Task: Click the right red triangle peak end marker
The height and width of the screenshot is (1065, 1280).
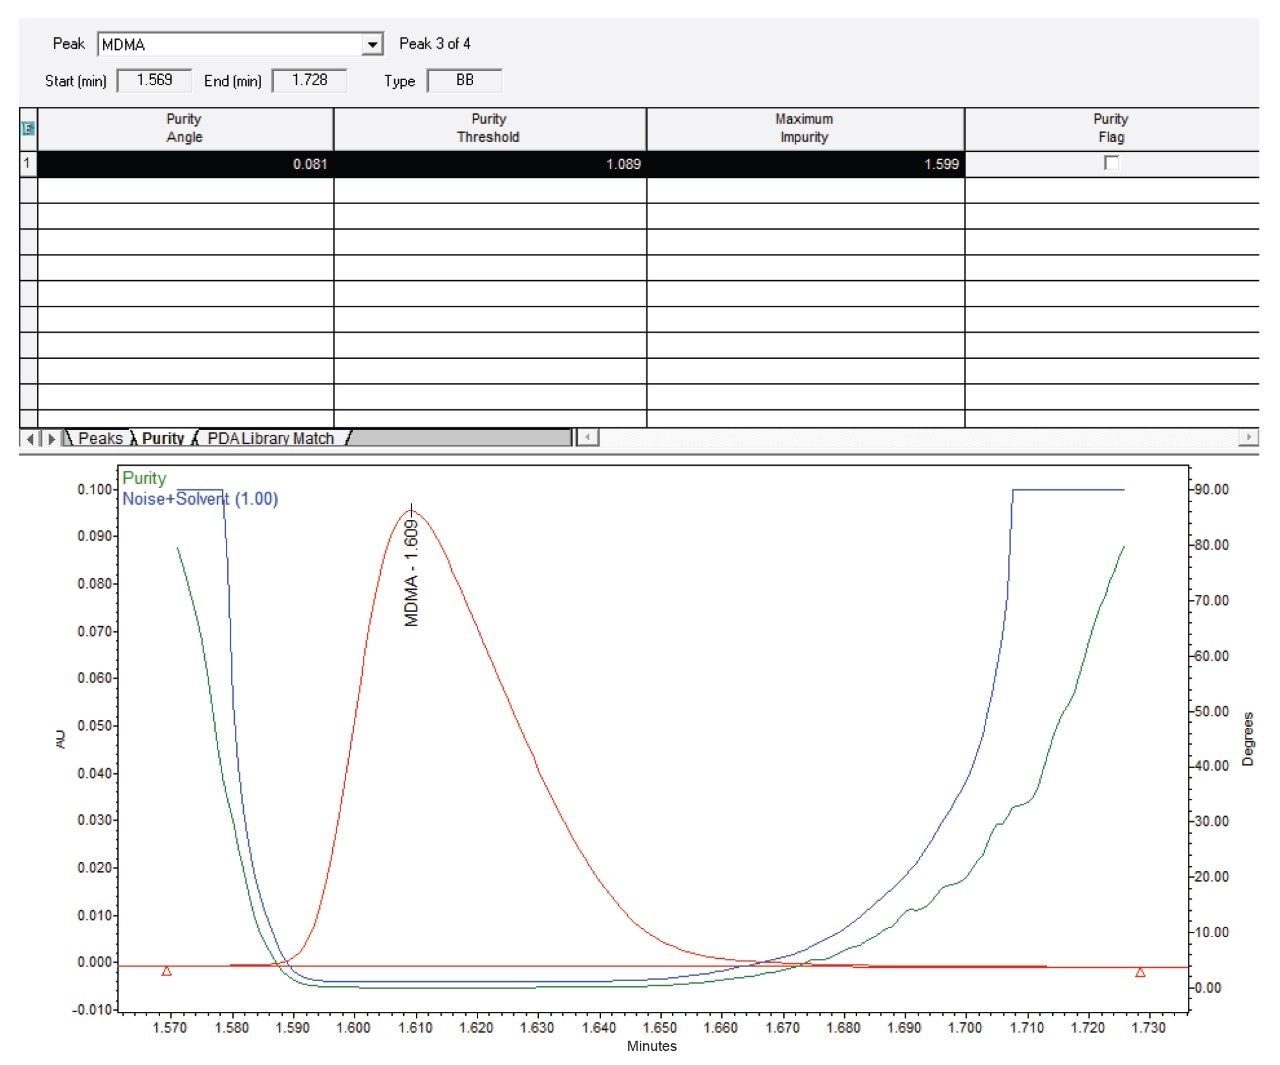Action: pyautogui.click(x=1139, y=969)
